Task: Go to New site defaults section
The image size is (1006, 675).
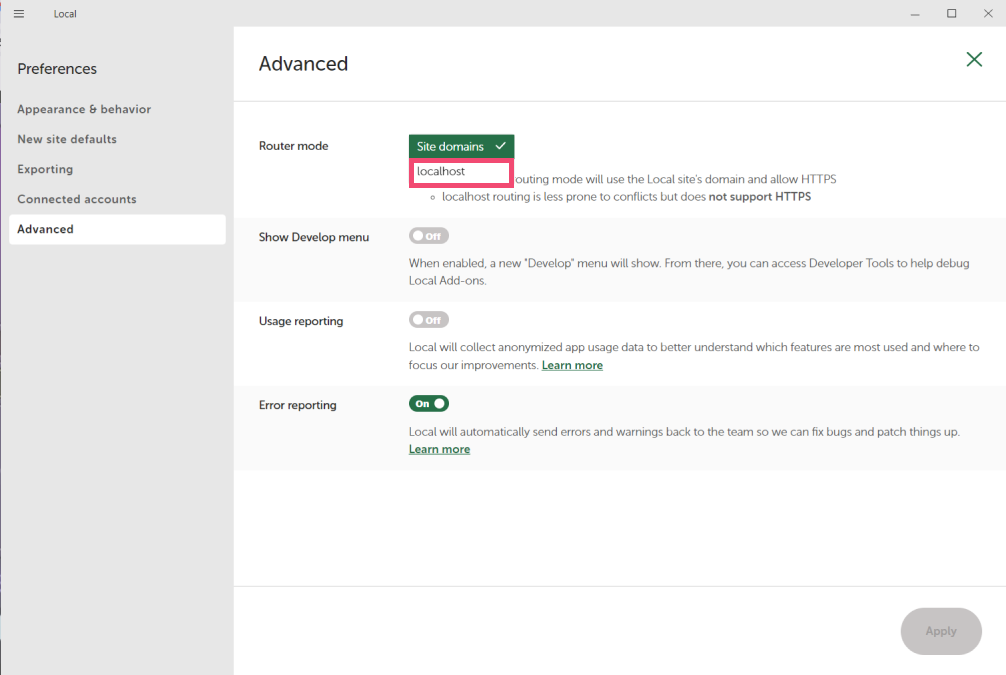Action: pyautogui.click(x=67, y=139)
